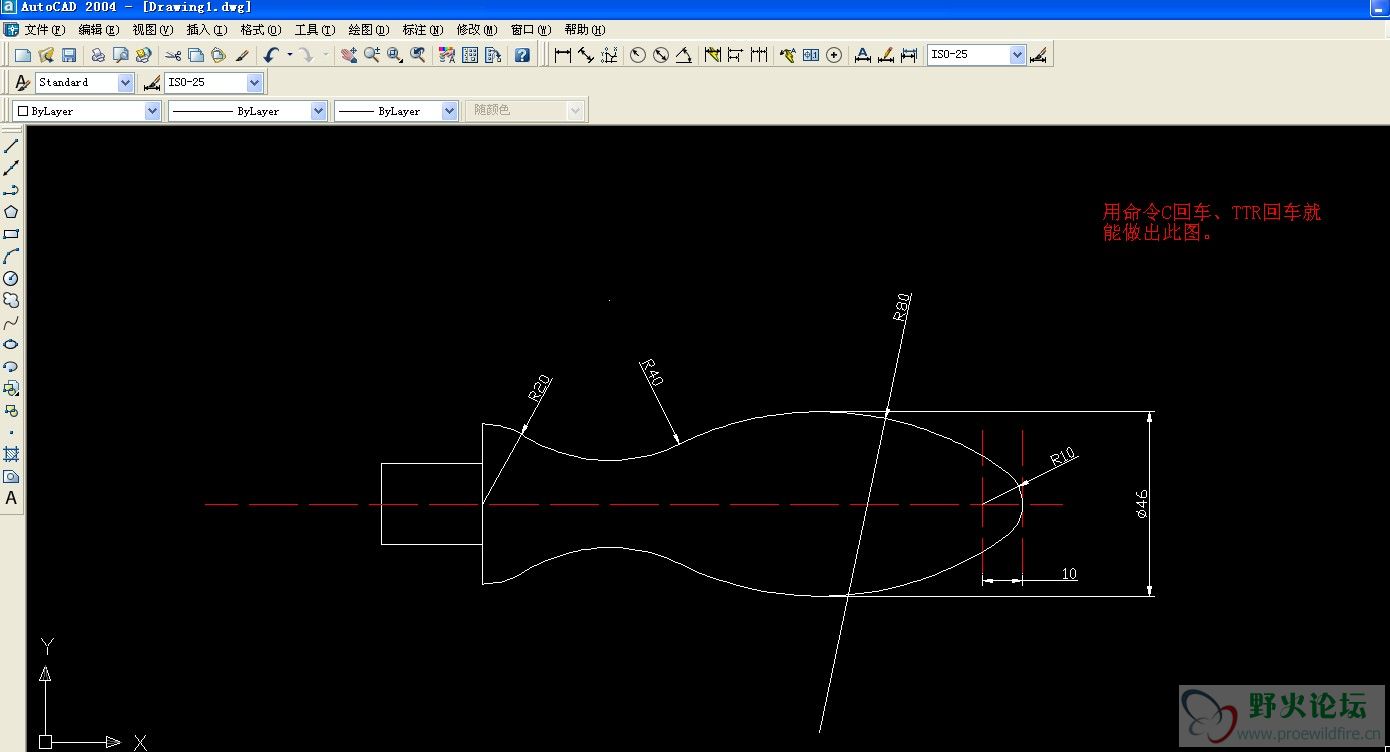The width and height of the screenshot is (1390, 752).
Task: Paste from clipboard
Action: point(218,55)
